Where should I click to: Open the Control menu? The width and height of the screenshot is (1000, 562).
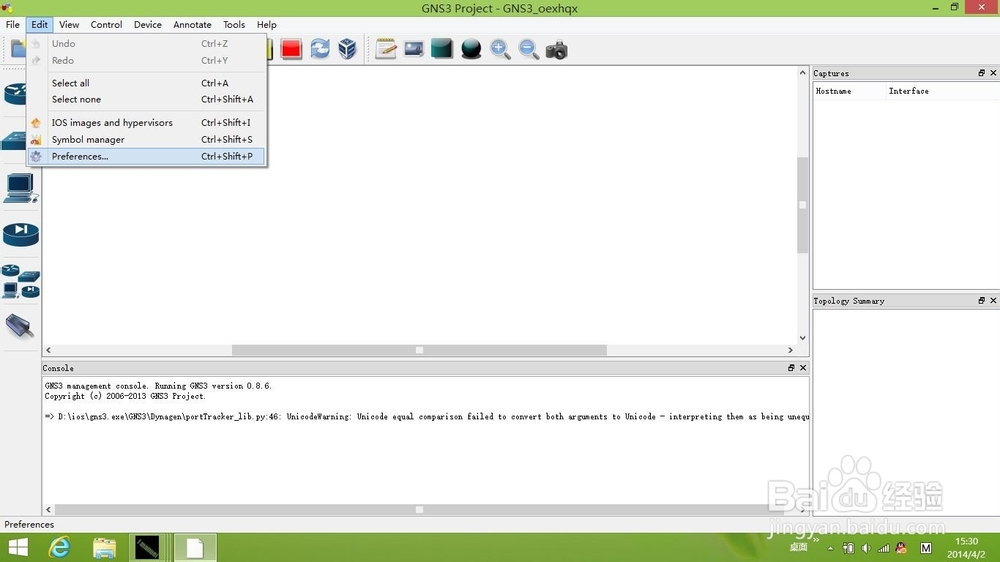click(106, 24)
